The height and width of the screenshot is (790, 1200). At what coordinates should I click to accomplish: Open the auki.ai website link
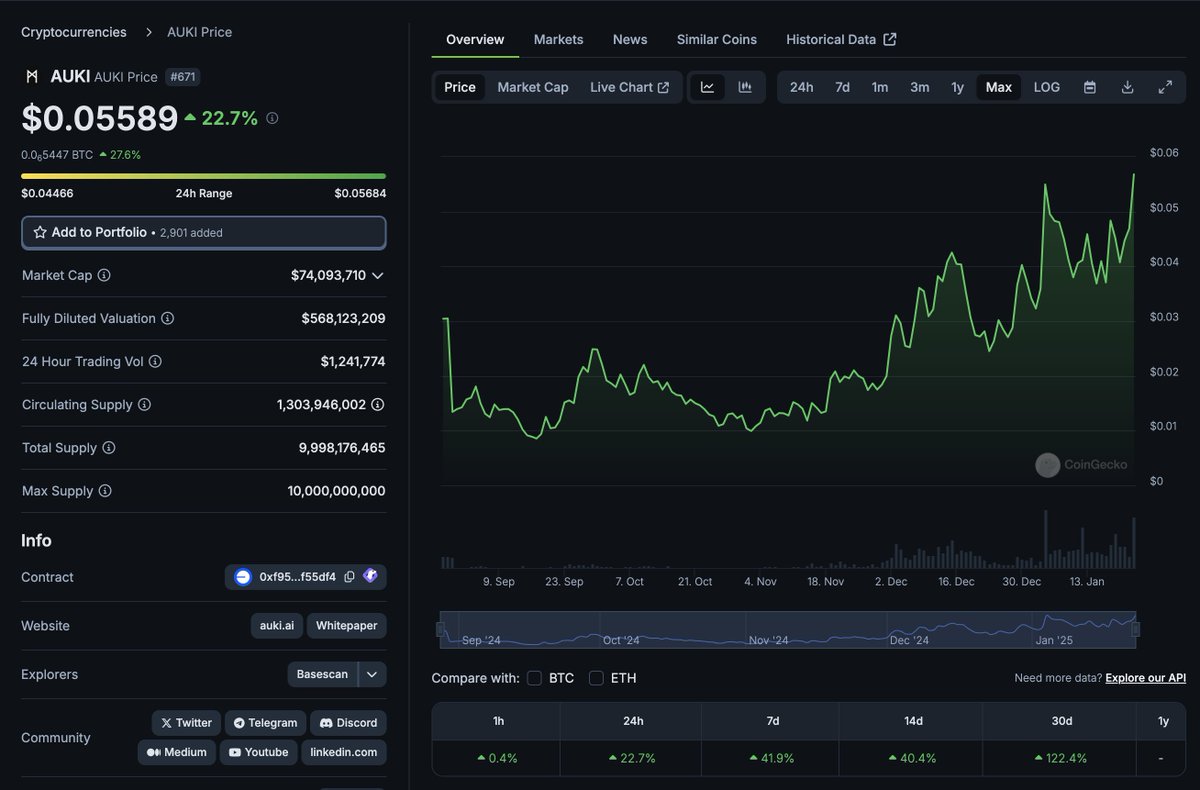tap(277, 626)
